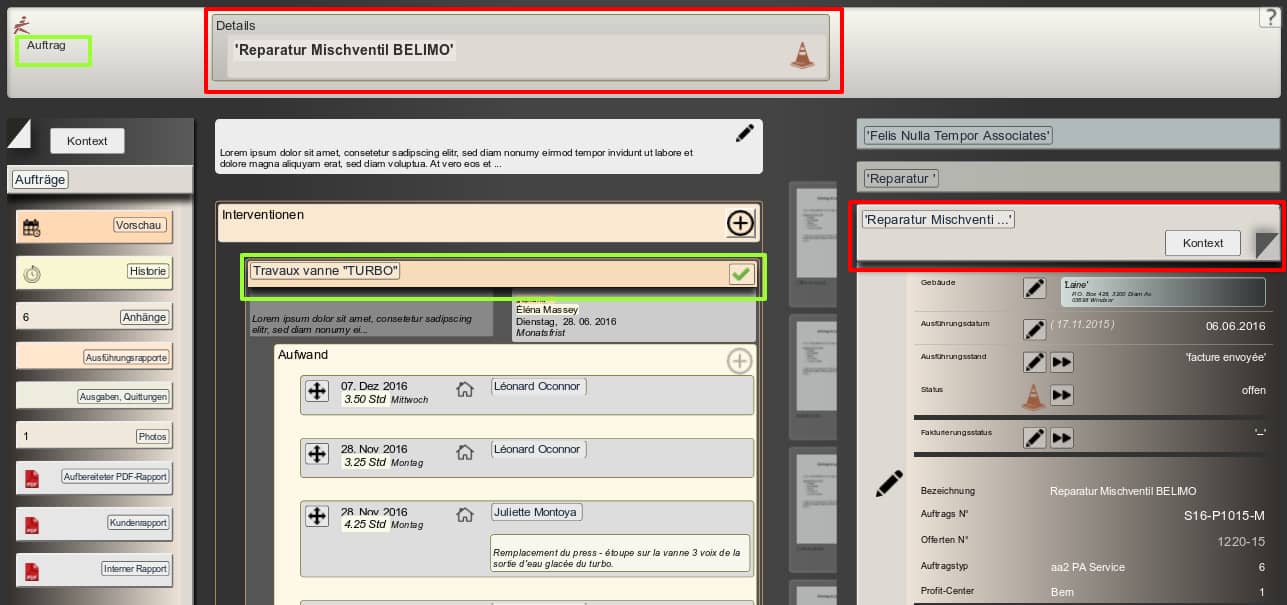Open the Historie section in the sidebar
Screen dimensions: 1287x605
coord(94,272)
